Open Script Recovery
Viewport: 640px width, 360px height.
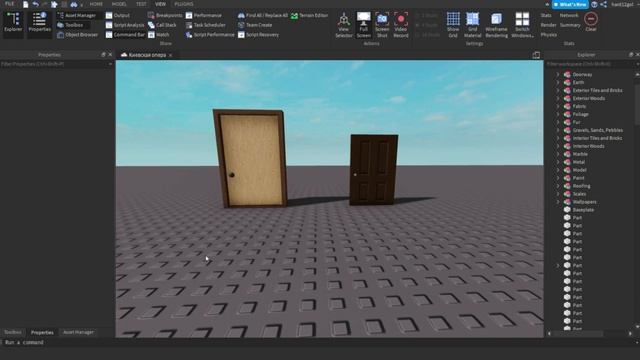pyautogui.click(x=259, y=35)
